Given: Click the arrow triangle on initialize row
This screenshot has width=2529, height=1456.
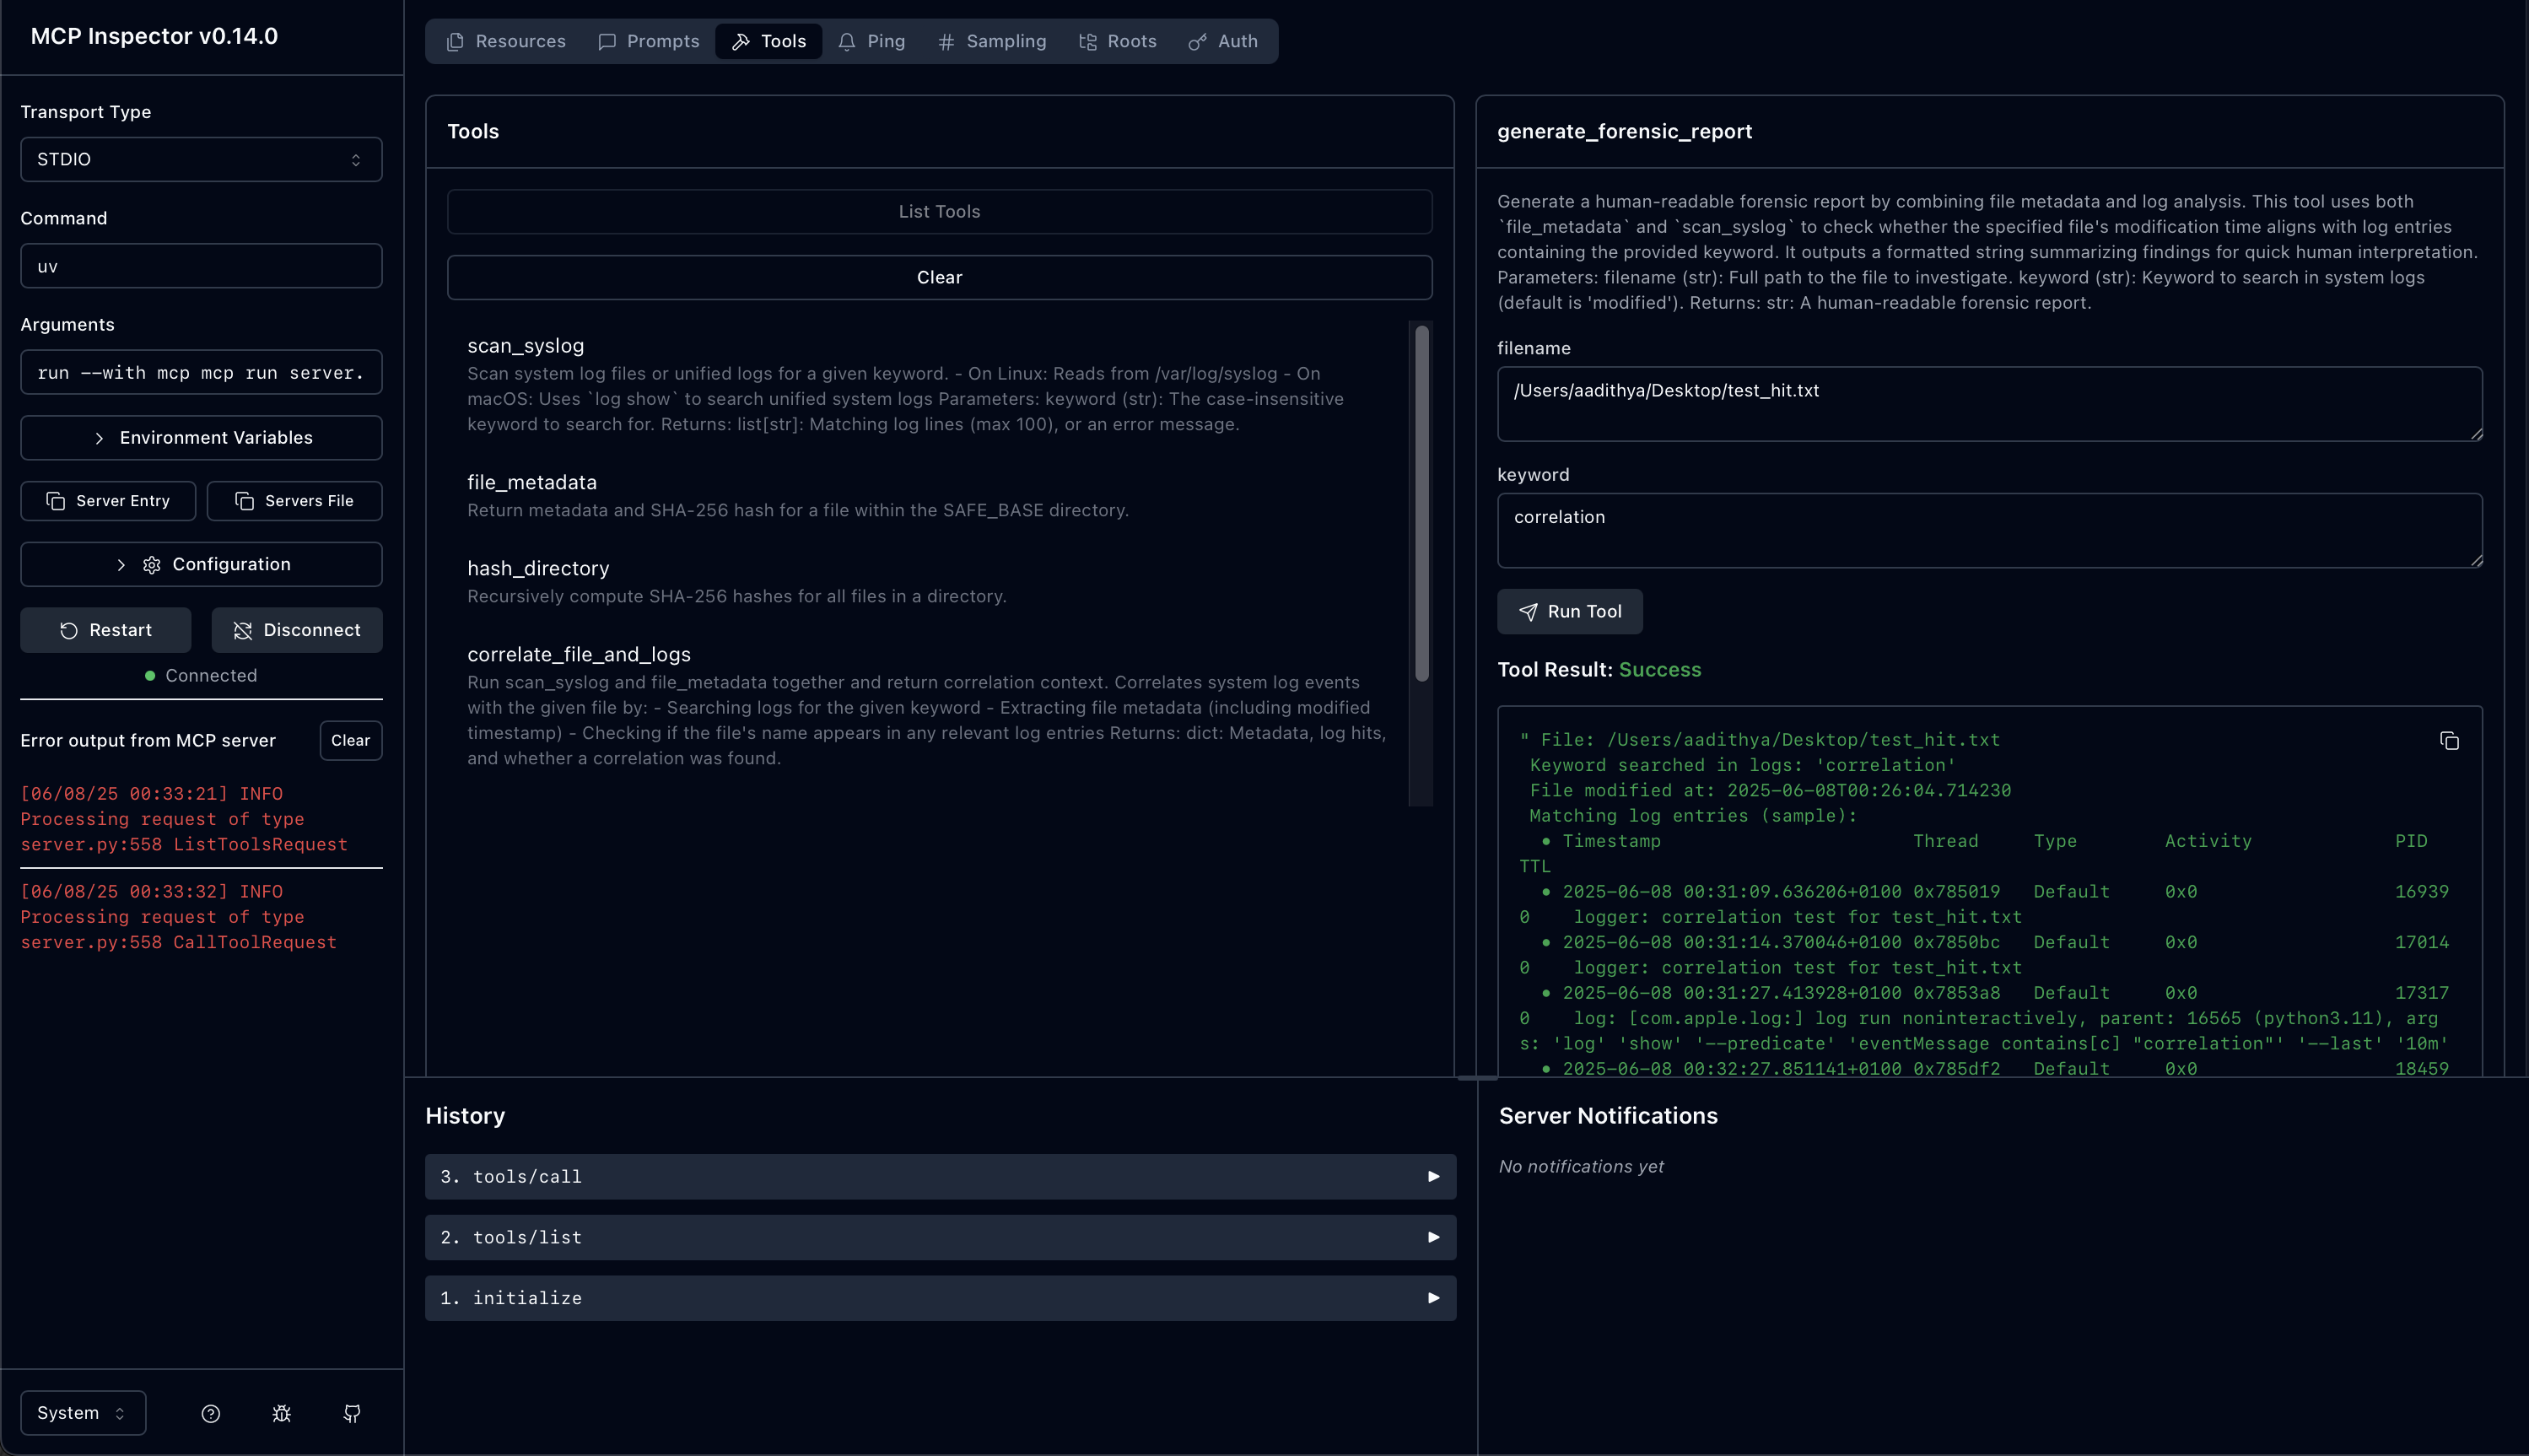Looking at the screenshot, I should point(1433,1298).
